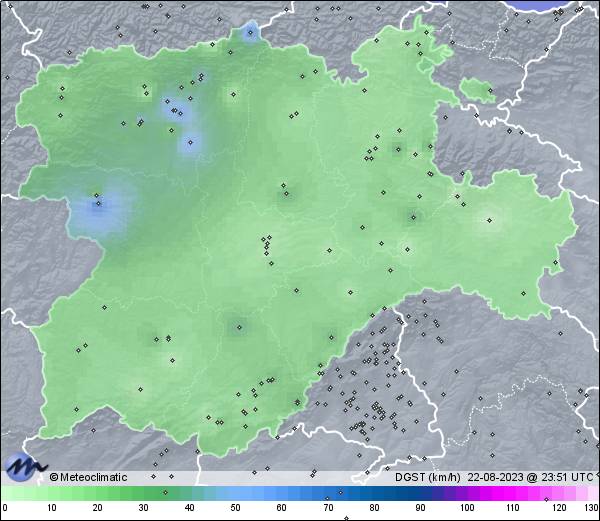Click the teal scale segment above 40
Viewport: 600px width, 521px height.
click(x=190, y=493)
